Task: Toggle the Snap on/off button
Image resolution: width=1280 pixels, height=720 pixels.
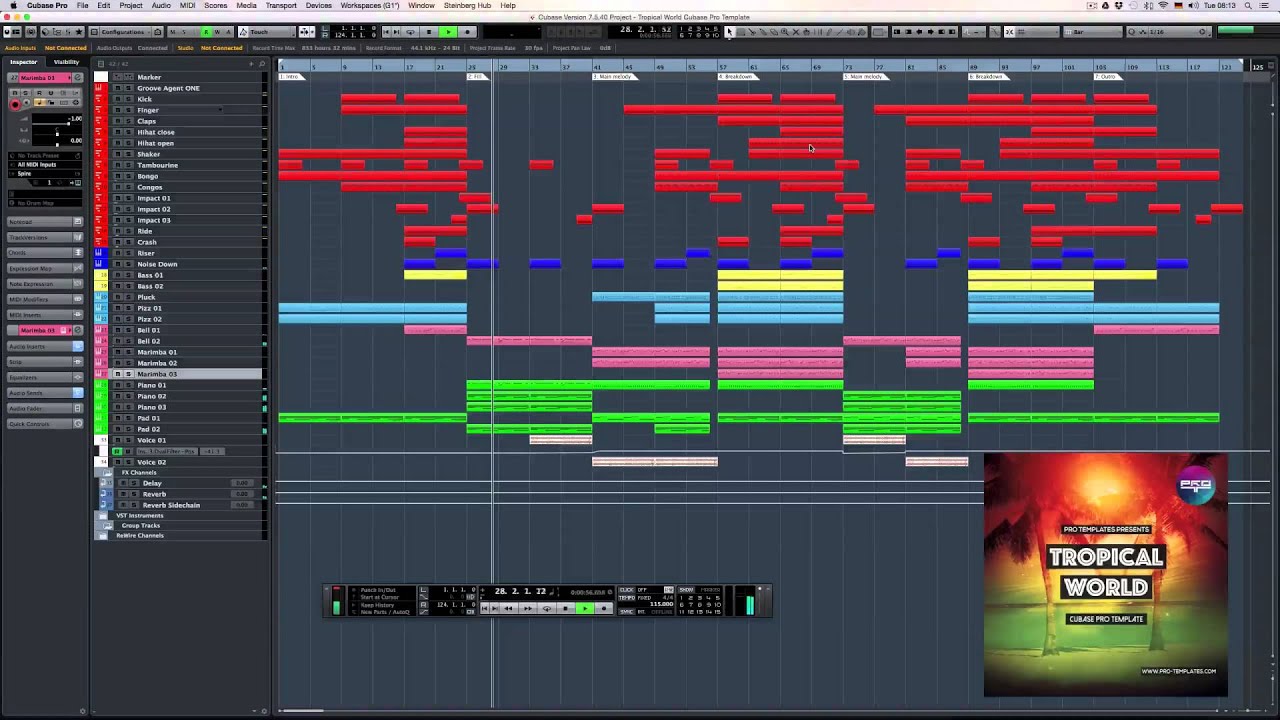Action: 1009,32
